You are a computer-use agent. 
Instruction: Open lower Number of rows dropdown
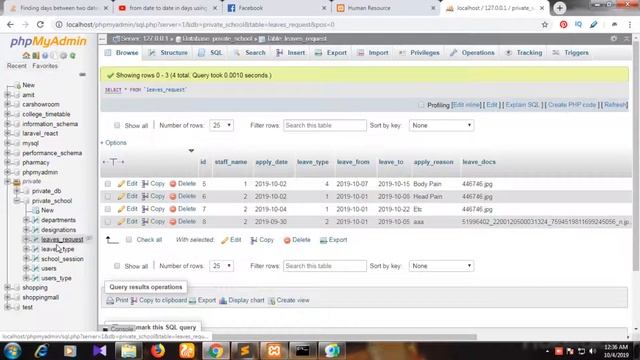(x=221, y=266)
